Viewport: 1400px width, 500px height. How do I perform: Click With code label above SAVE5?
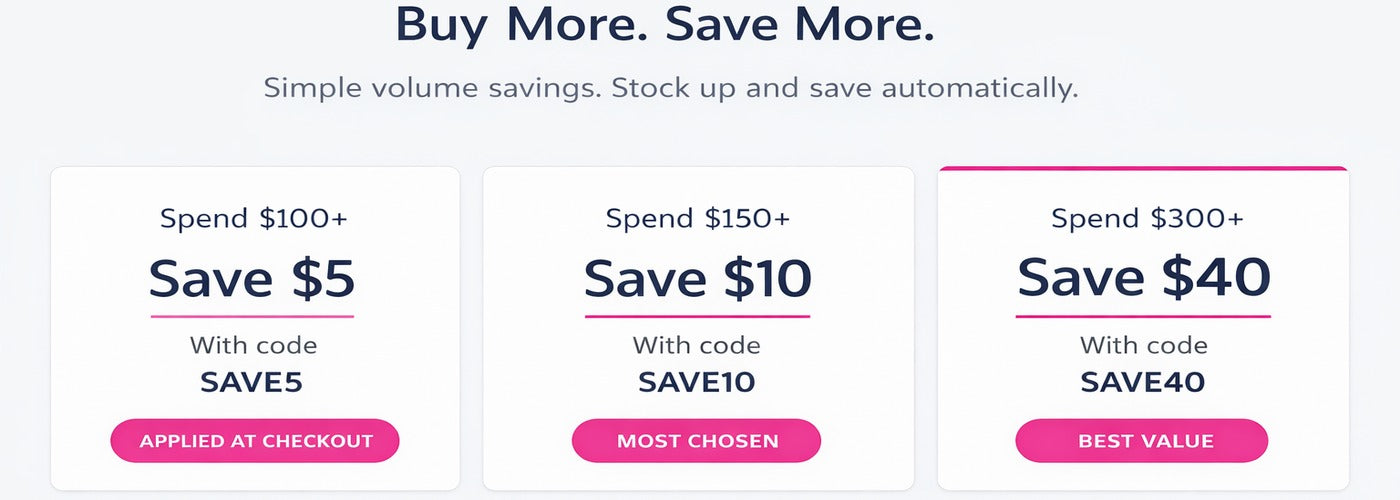pyautogui.click(x=253, y=346)
